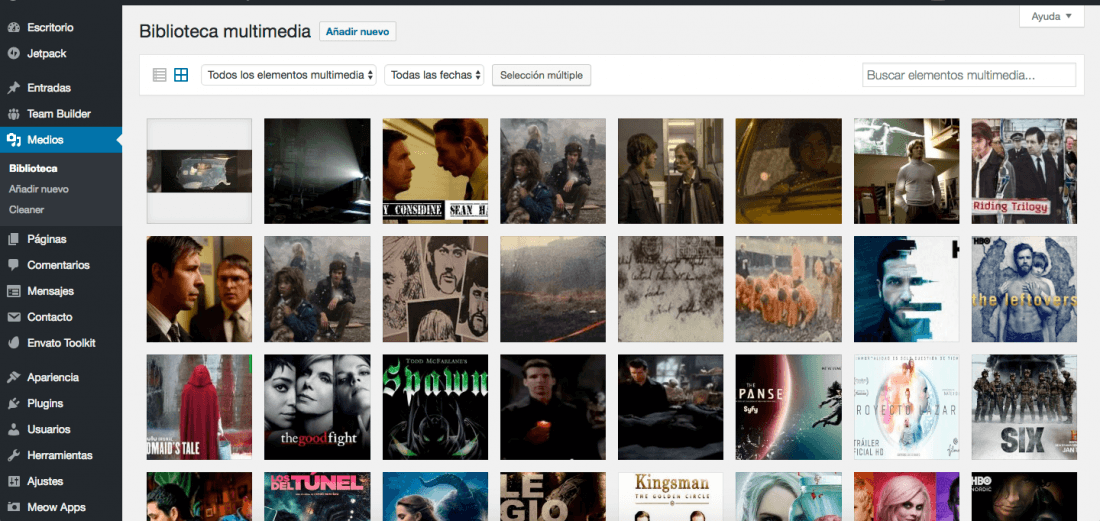Expand the Ayuda help panel
1100x521 pixels.
[1052, 16]
